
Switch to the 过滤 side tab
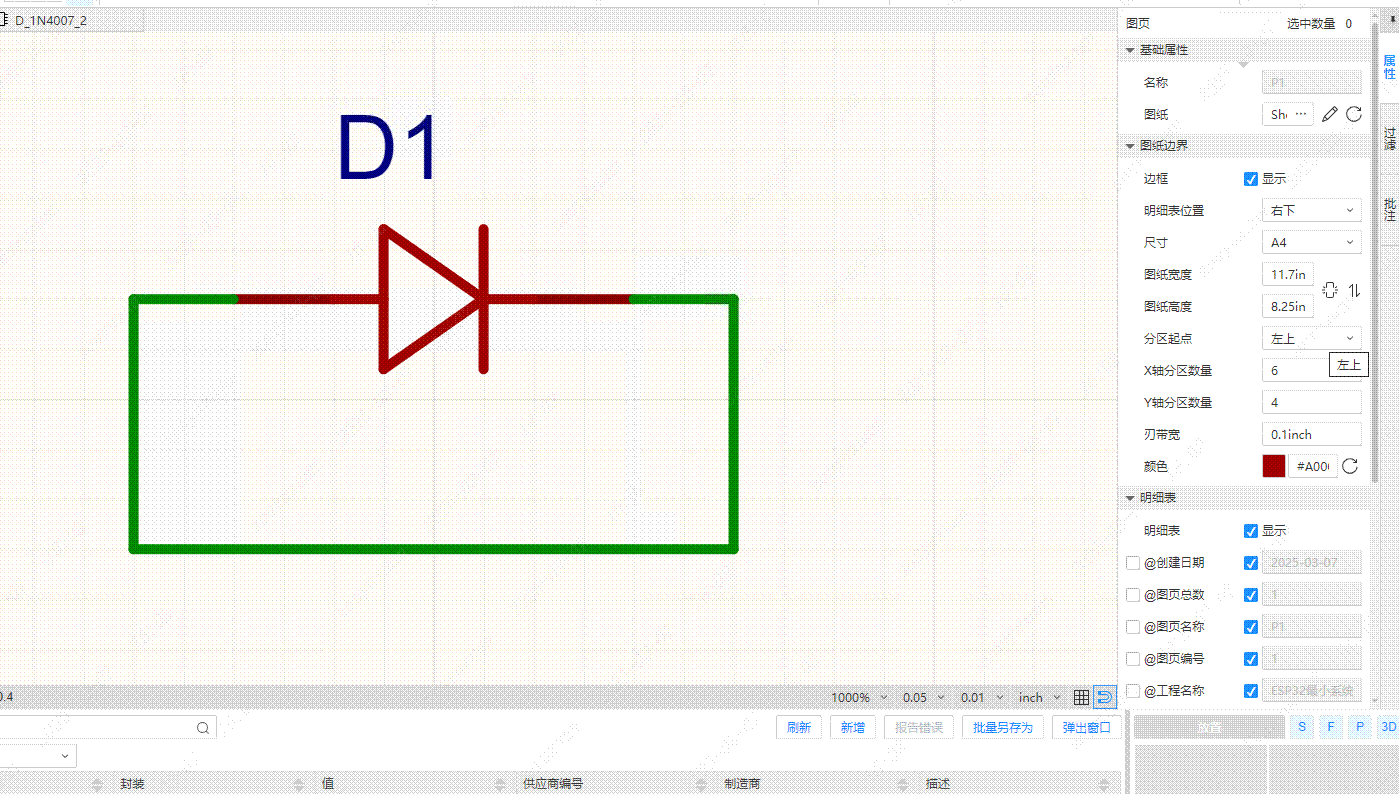[x=1389, y=138]
